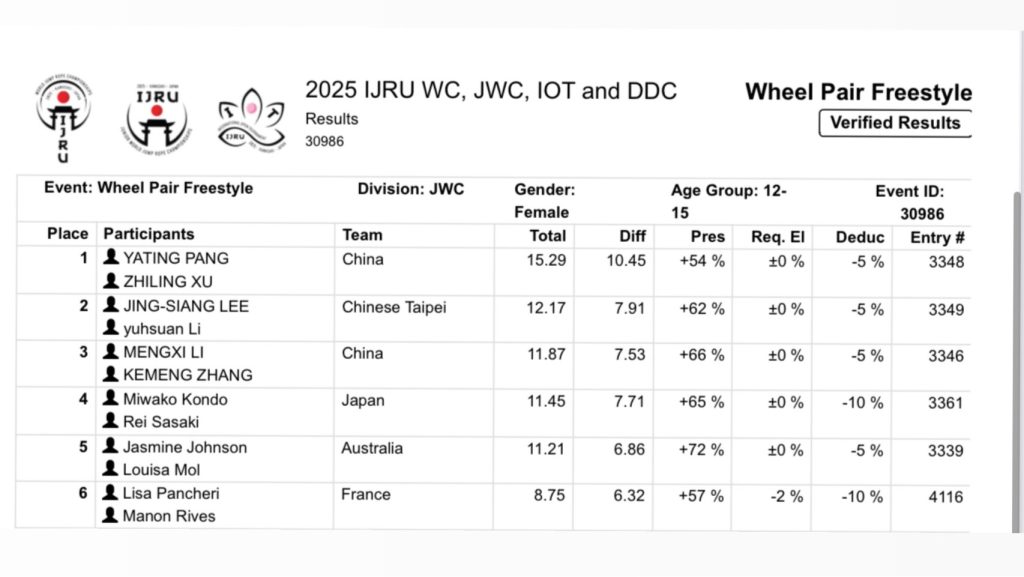Select participant name KEMENG ZHANG

[187, 375]
